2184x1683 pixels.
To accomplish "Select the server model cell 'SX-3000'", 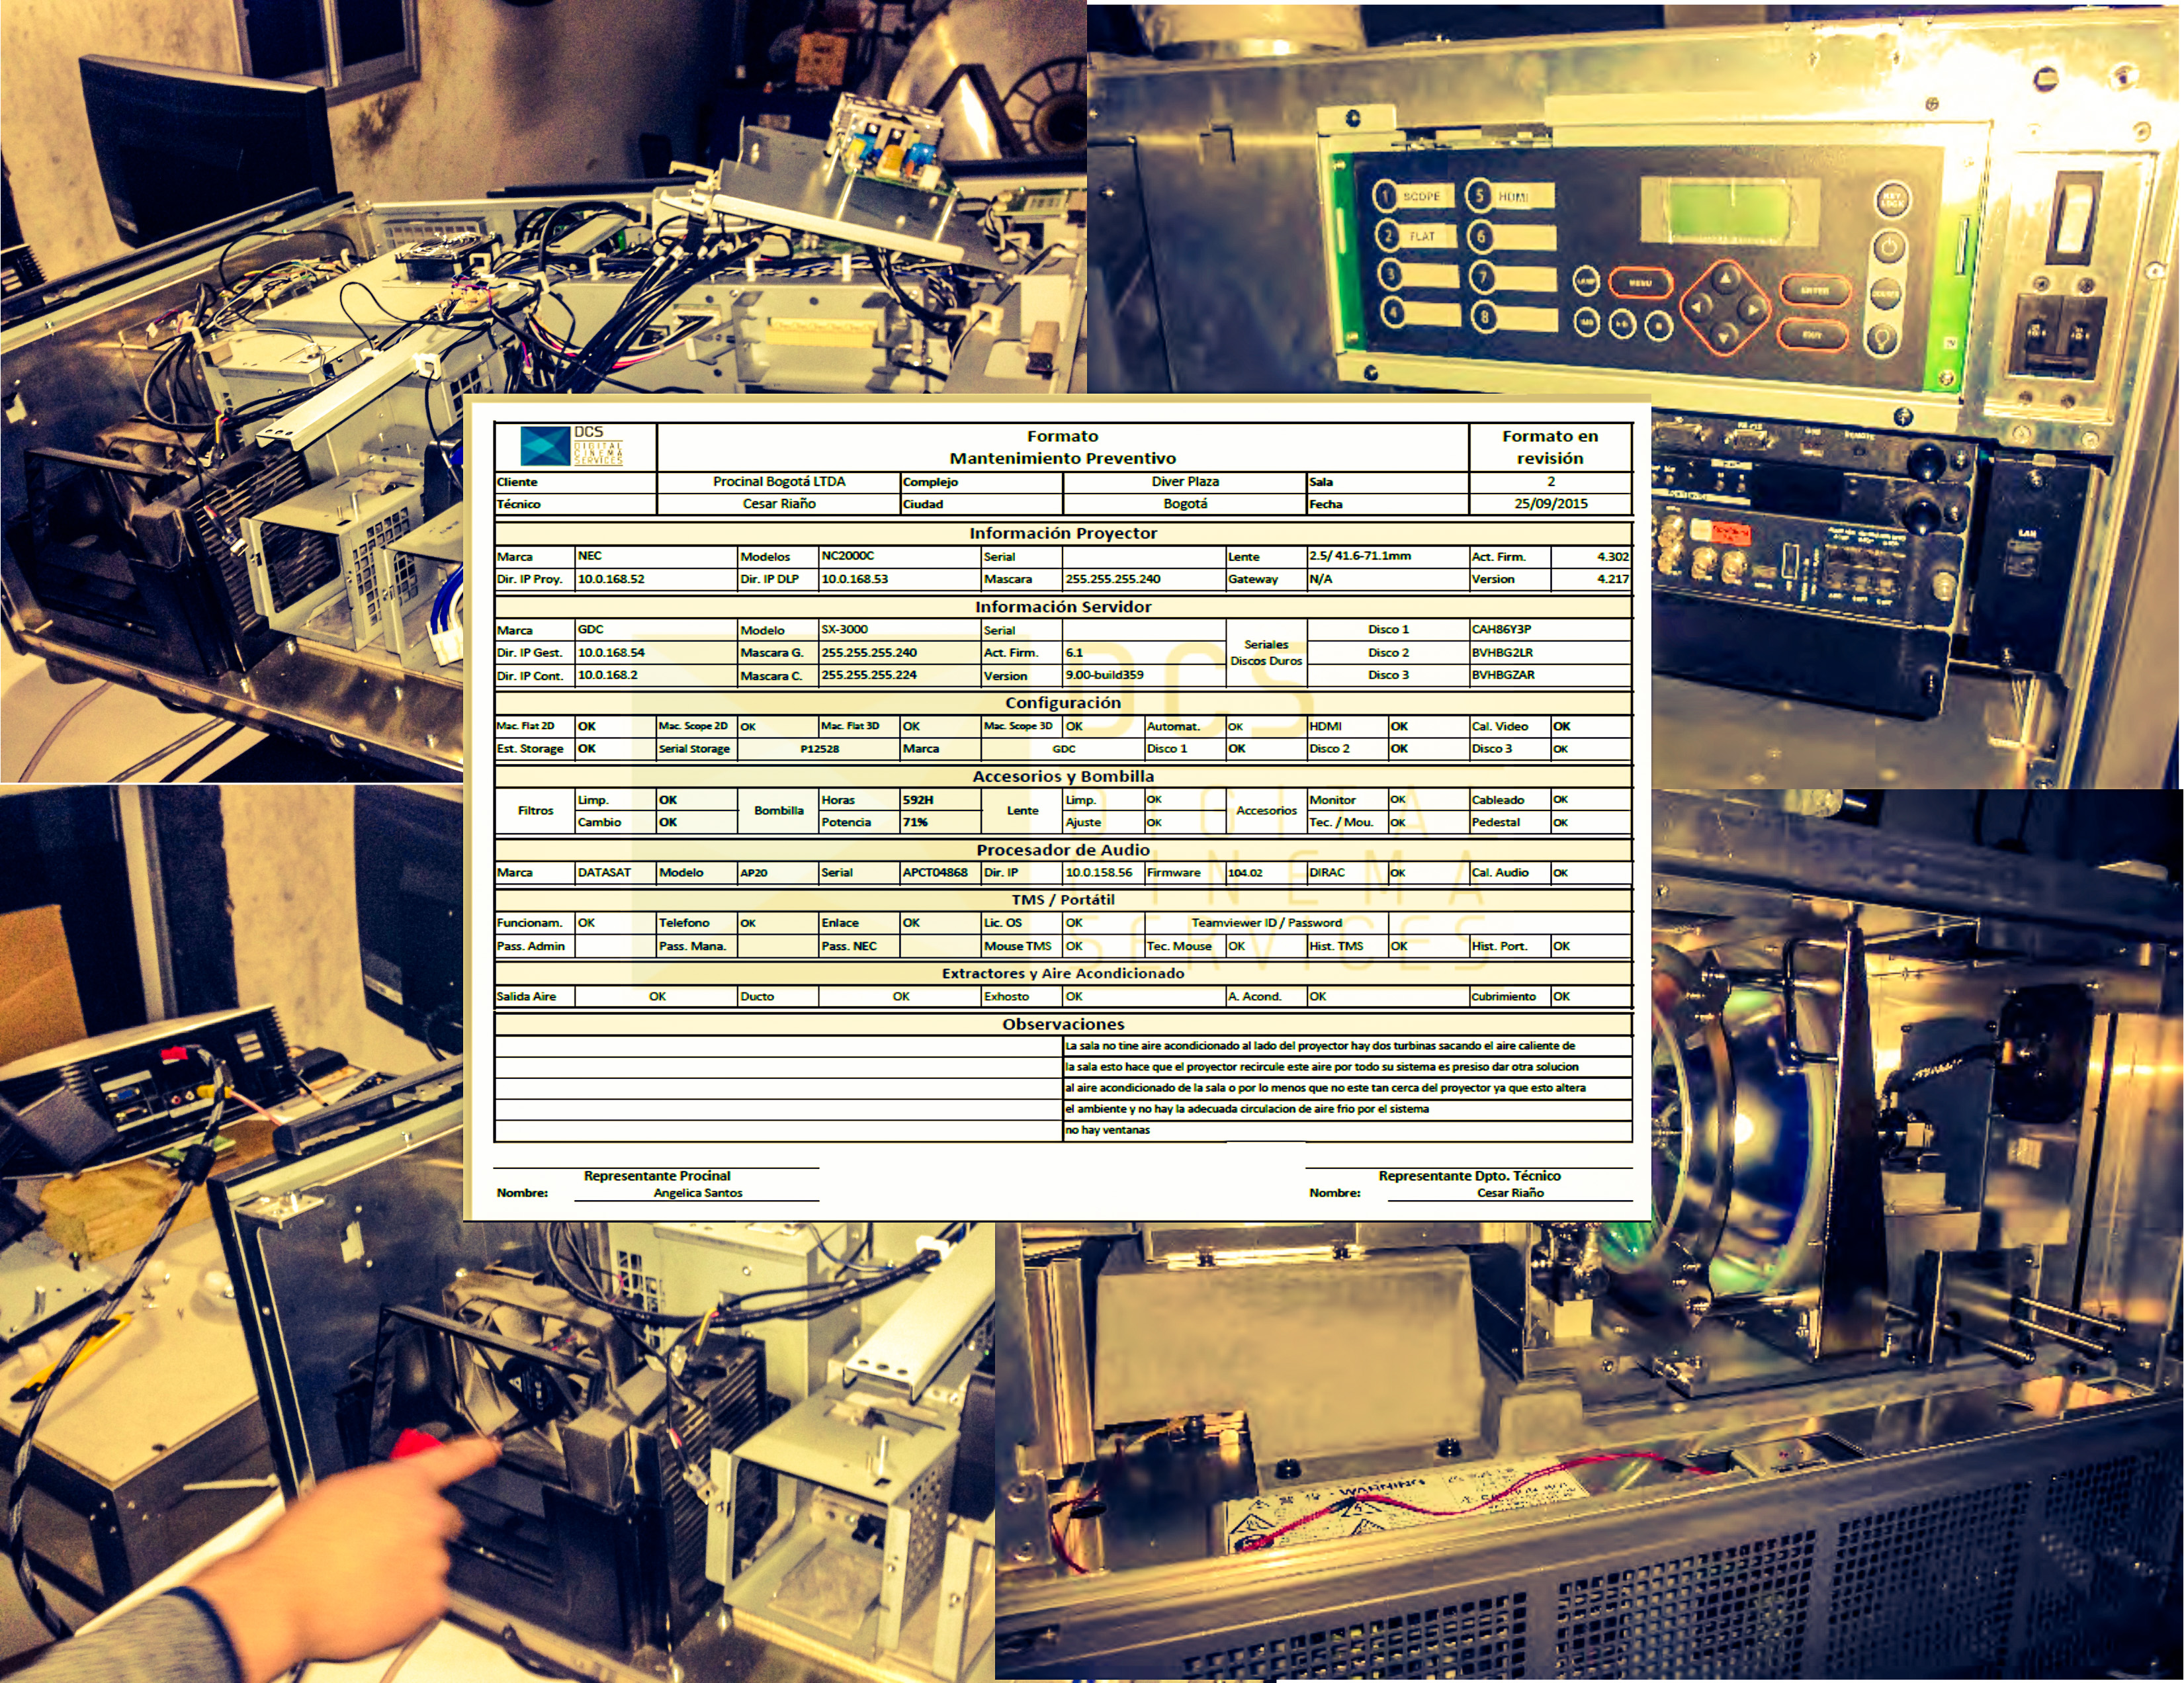I will click(900, 629).
